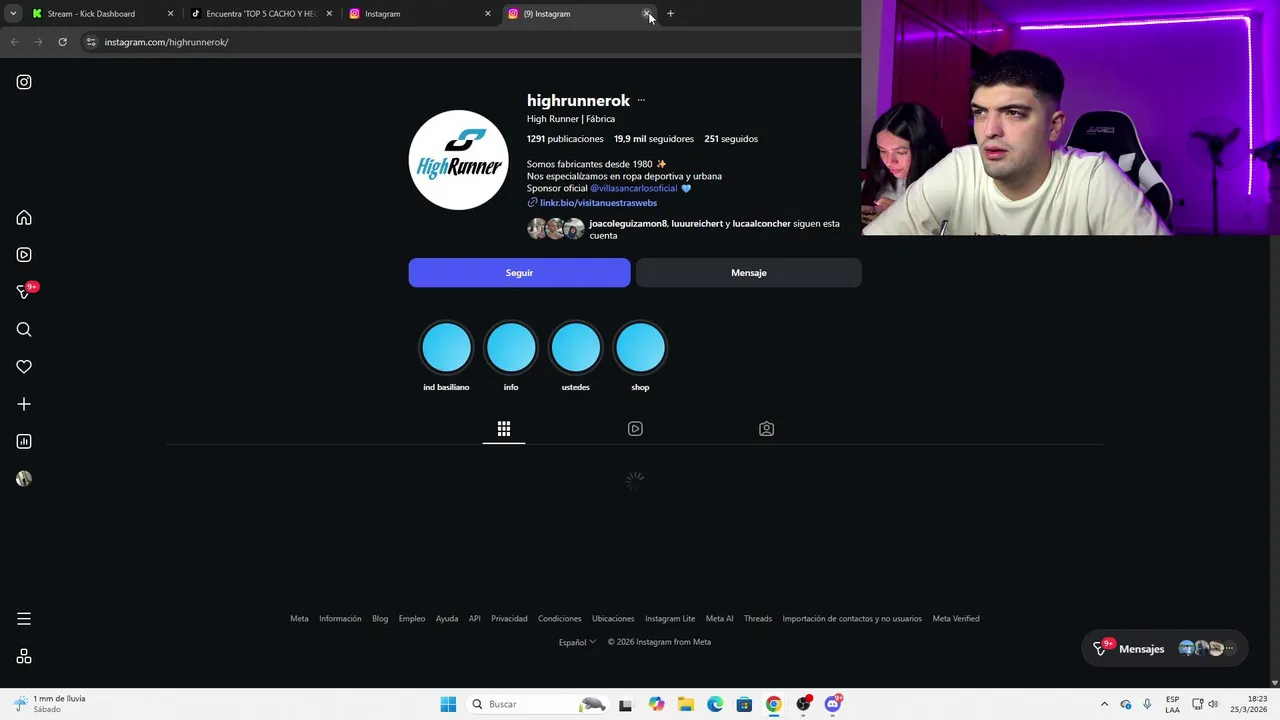This screenshot has height=720, width=1280.
Task: Open File Explorer from the taskbar
Action: click(686, 704)
